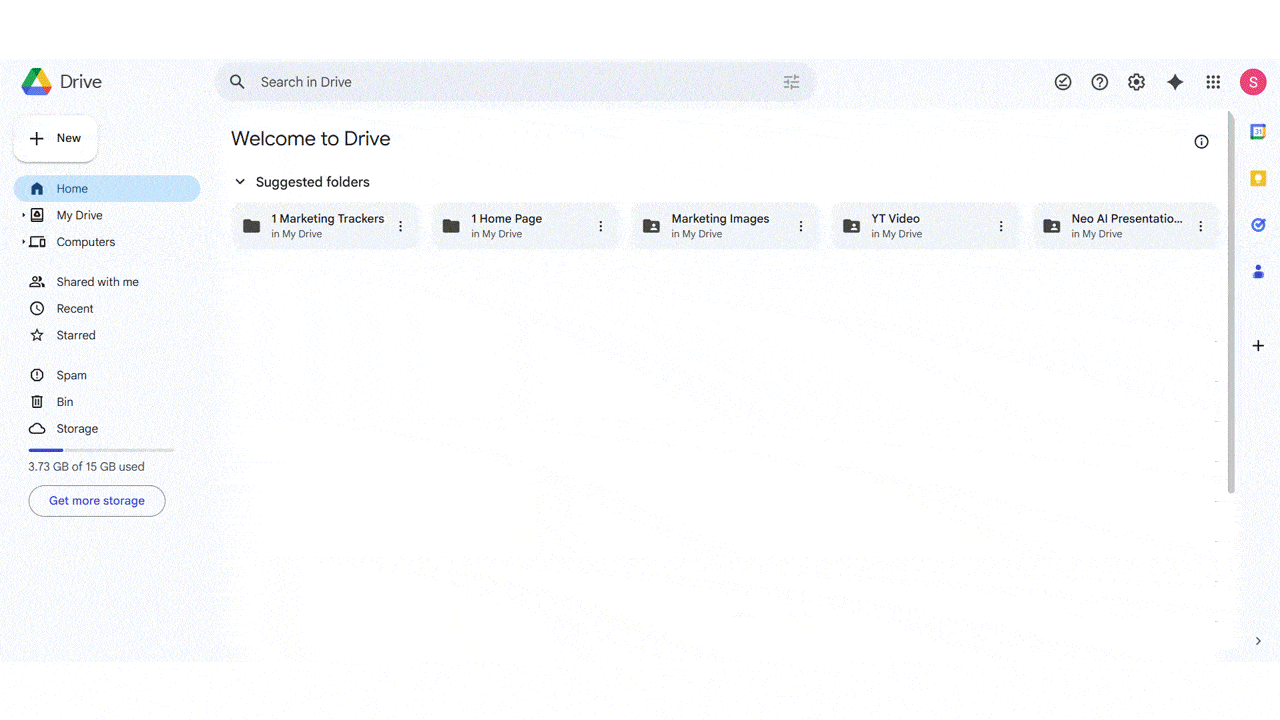Click the Welcome to Drive heading
The image size is (1280, 720).
click(x=311, y=139)
